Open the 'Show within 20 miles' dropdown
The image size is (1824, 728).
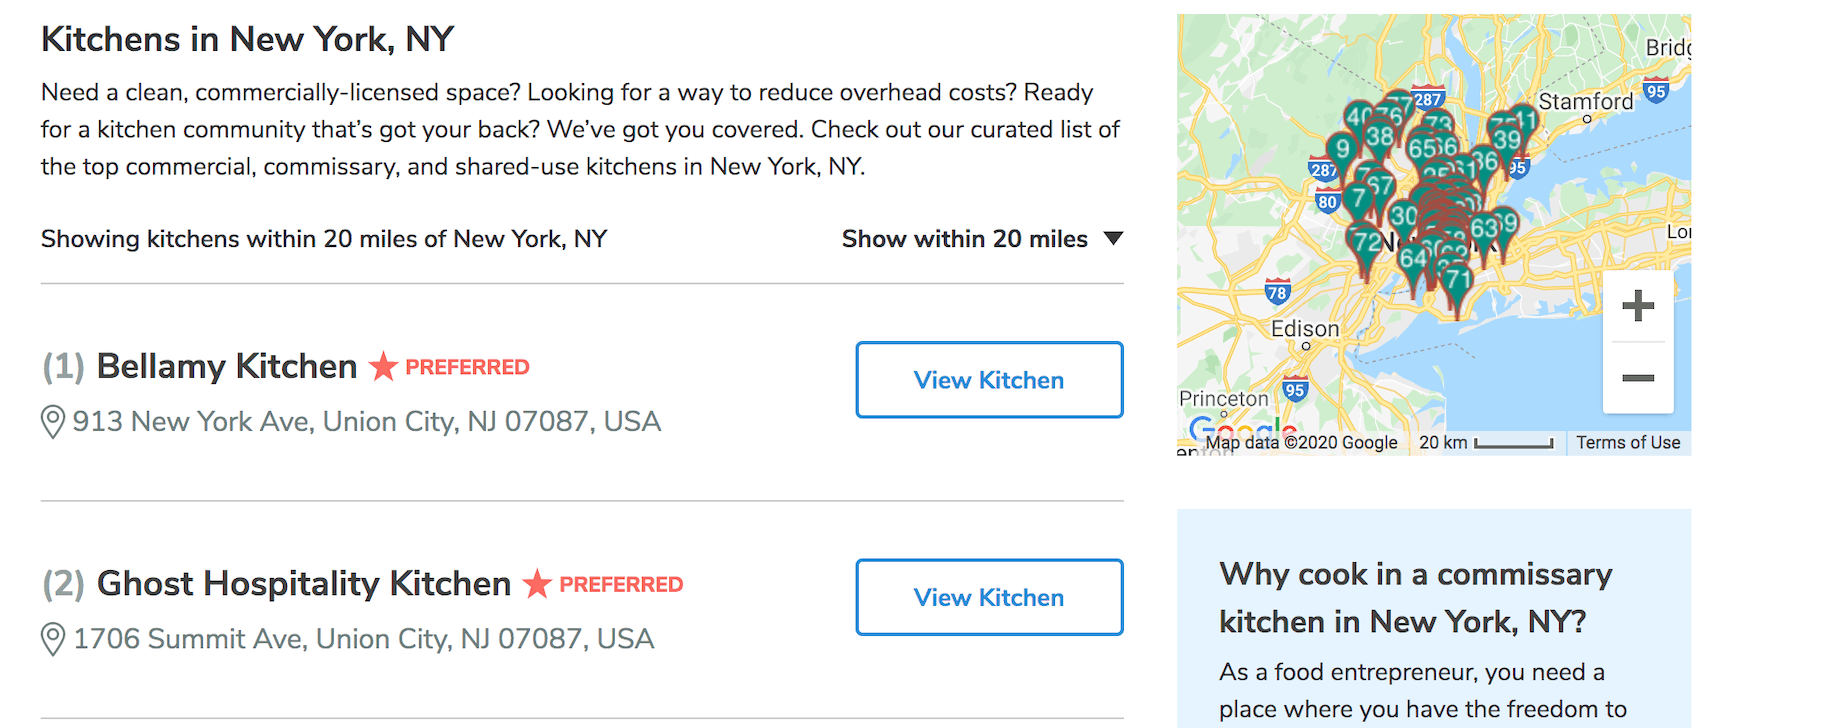tap(982, 239)
